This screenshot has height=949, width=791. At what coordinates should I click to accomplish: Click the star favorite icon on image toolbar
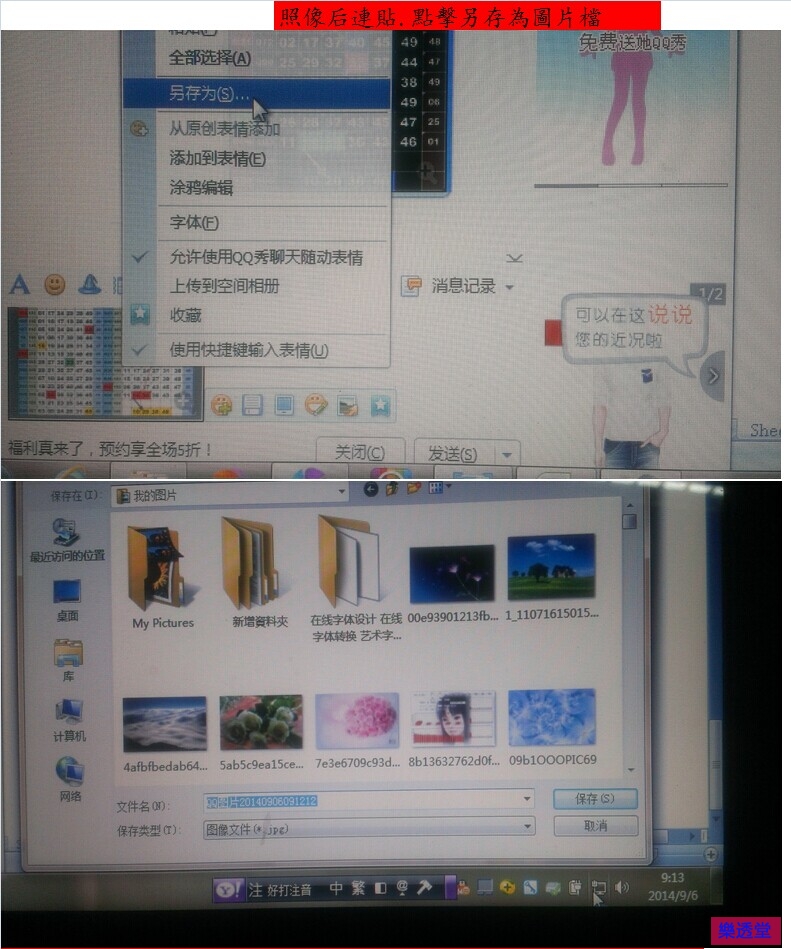pyautogui.click(x=380, y=405)
